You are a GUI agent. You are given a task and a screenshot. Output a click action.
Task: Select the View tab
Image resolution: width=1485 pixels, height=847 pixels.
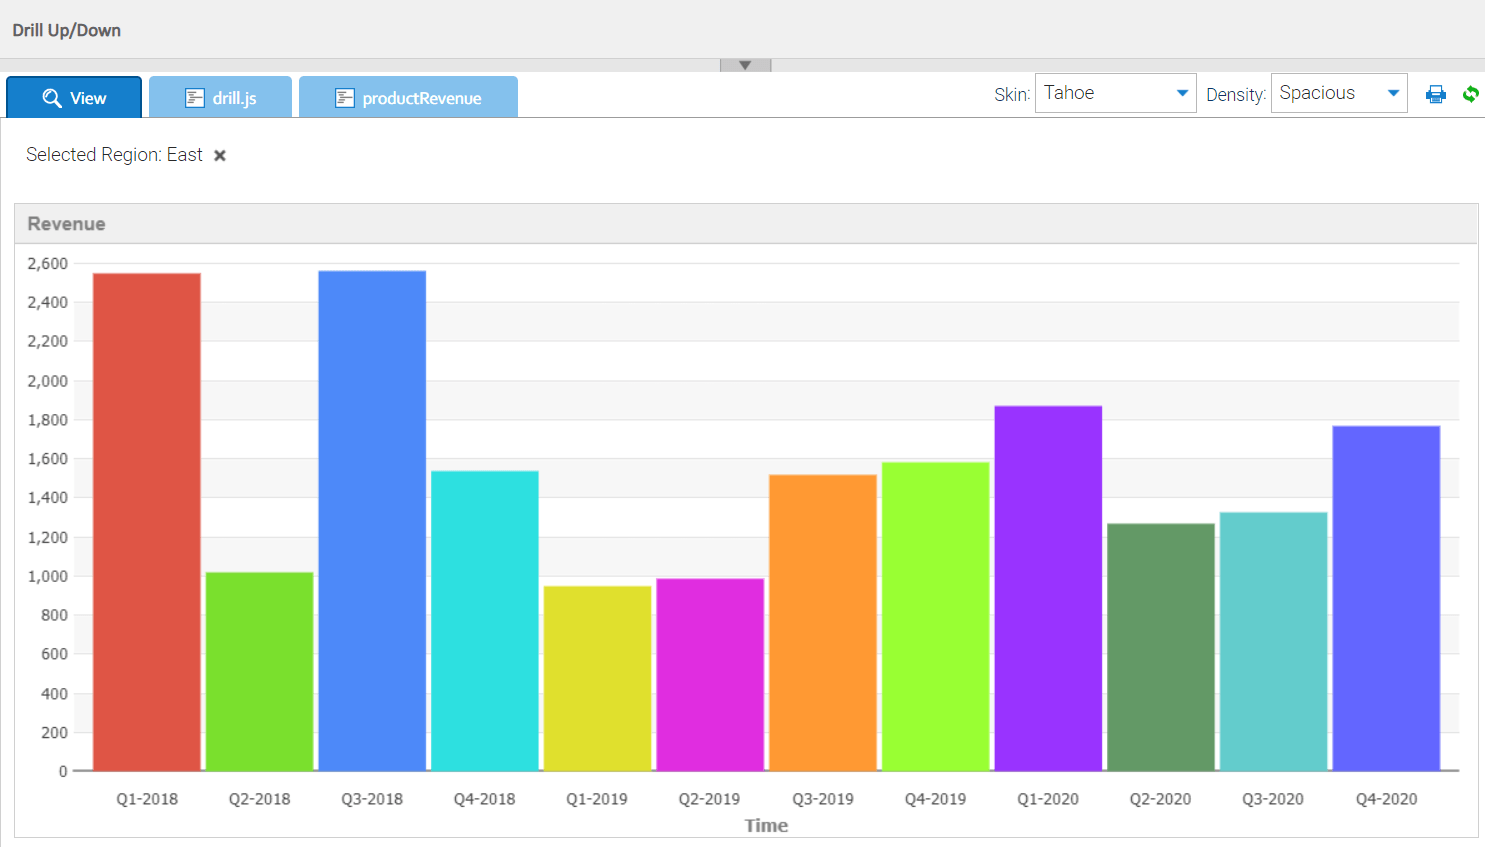click(x=73, y=97)
